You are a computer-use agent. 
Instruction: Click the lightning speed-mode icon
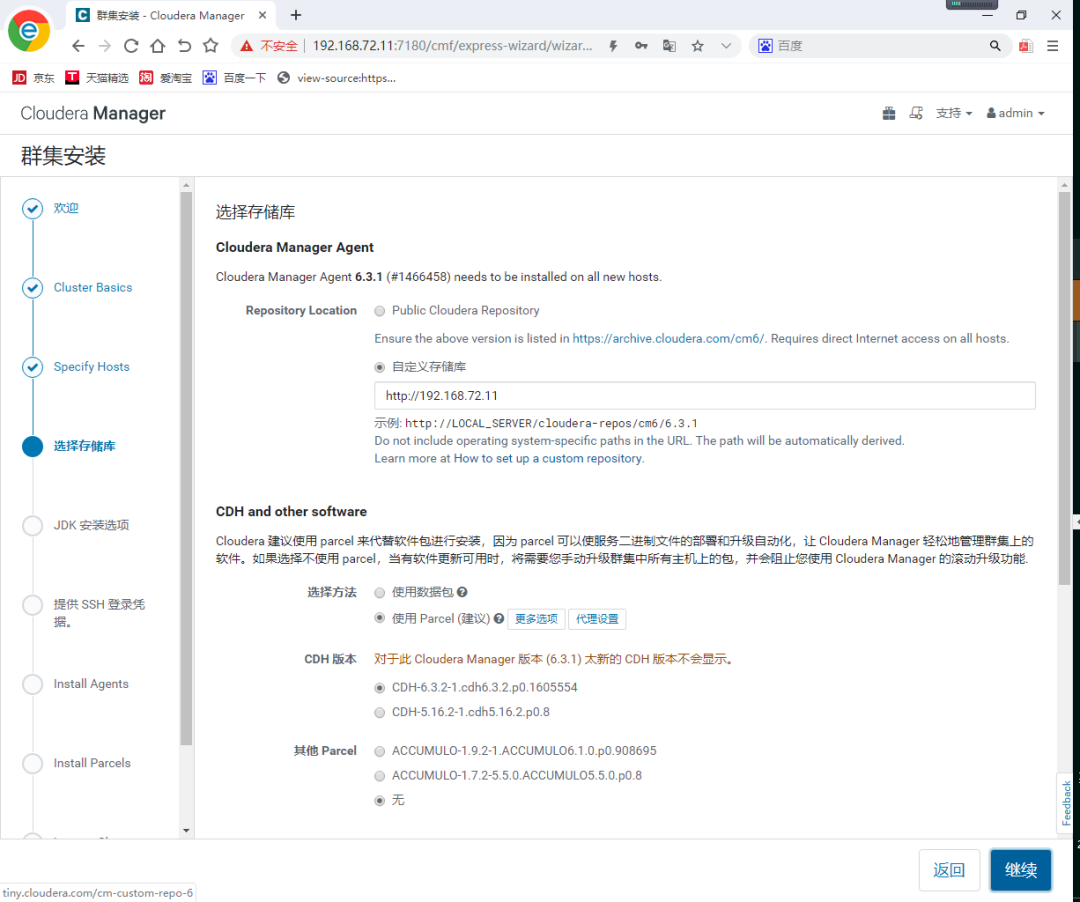[613, 46]
